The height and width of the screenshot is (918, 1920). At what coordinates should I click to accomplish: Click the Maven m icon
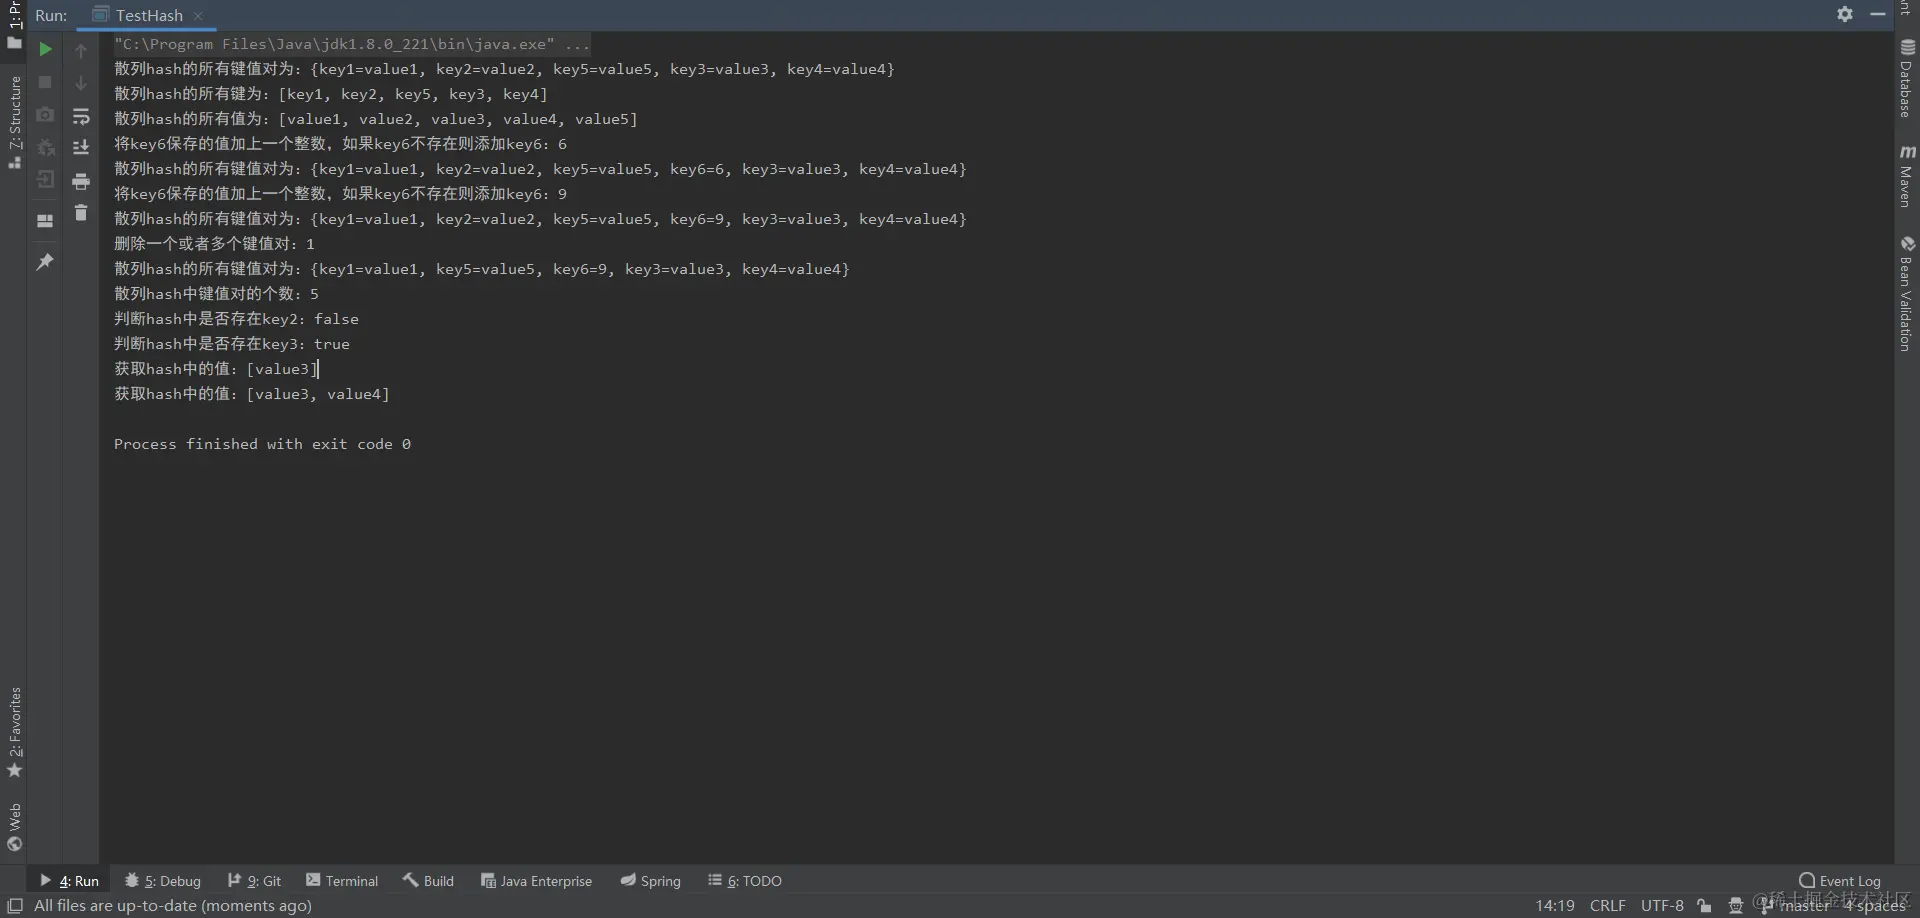pos(1907,152)
